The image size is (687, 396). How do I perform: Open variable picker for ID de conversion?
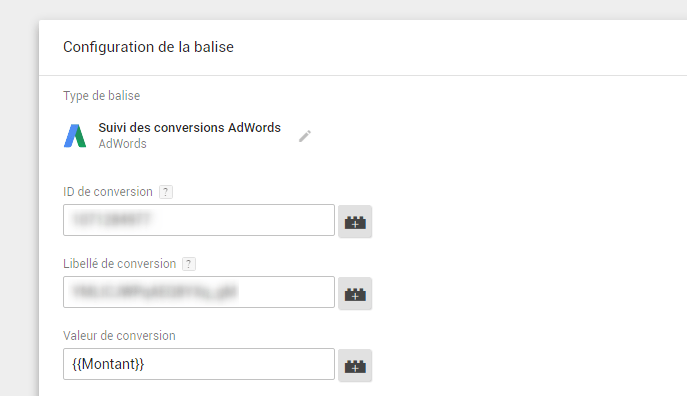pos(355,222)
